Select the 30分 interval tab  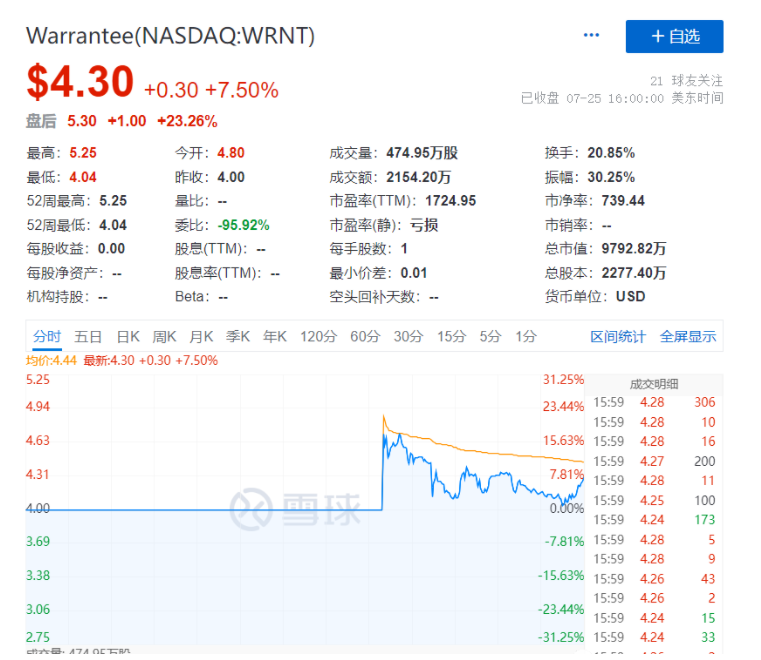[408, 336]
